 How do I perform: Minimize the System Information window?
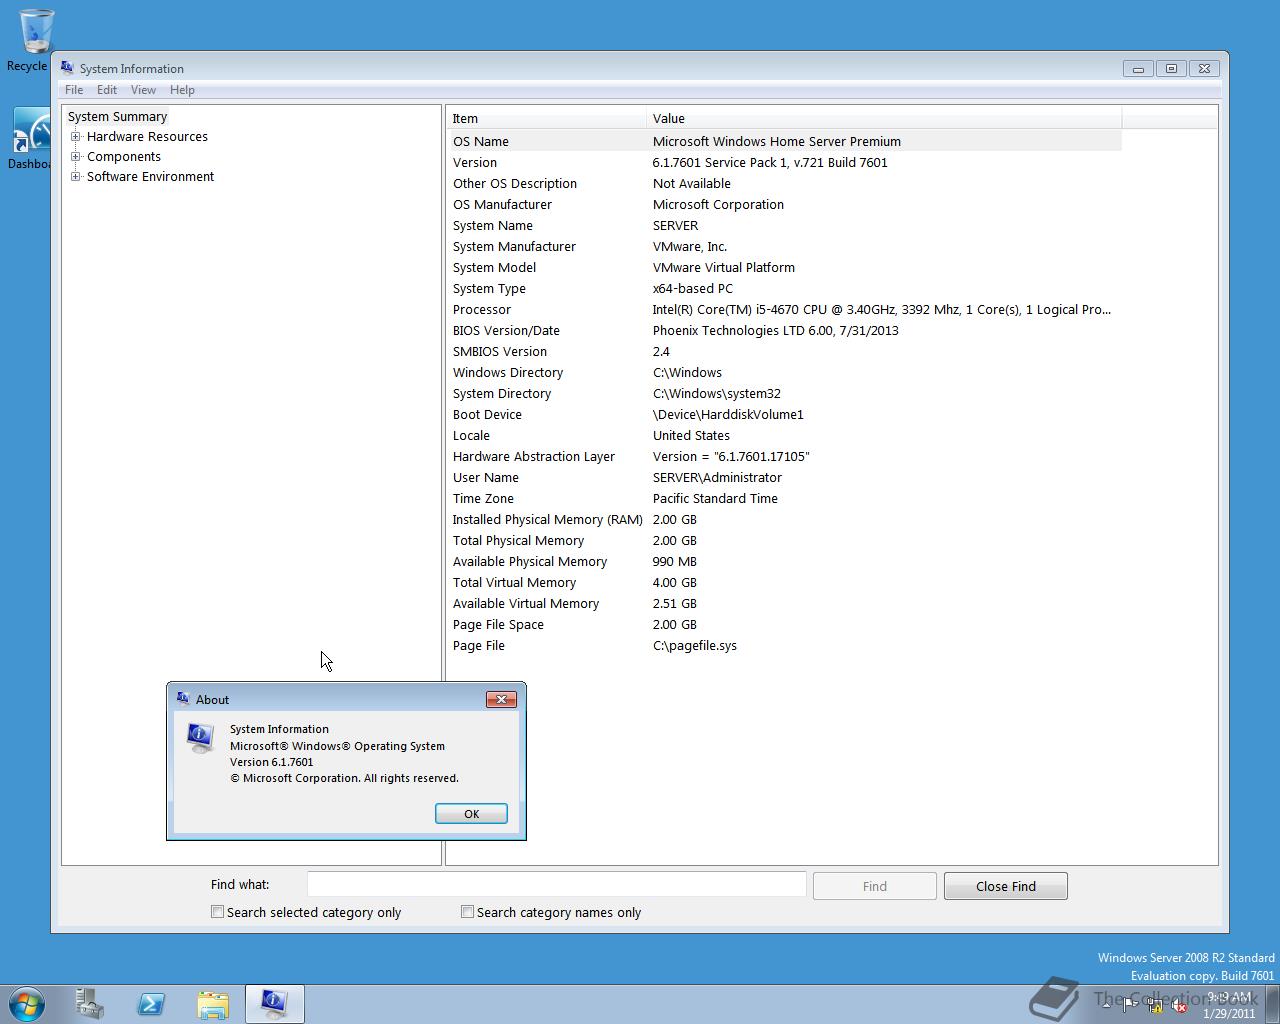1138,68
